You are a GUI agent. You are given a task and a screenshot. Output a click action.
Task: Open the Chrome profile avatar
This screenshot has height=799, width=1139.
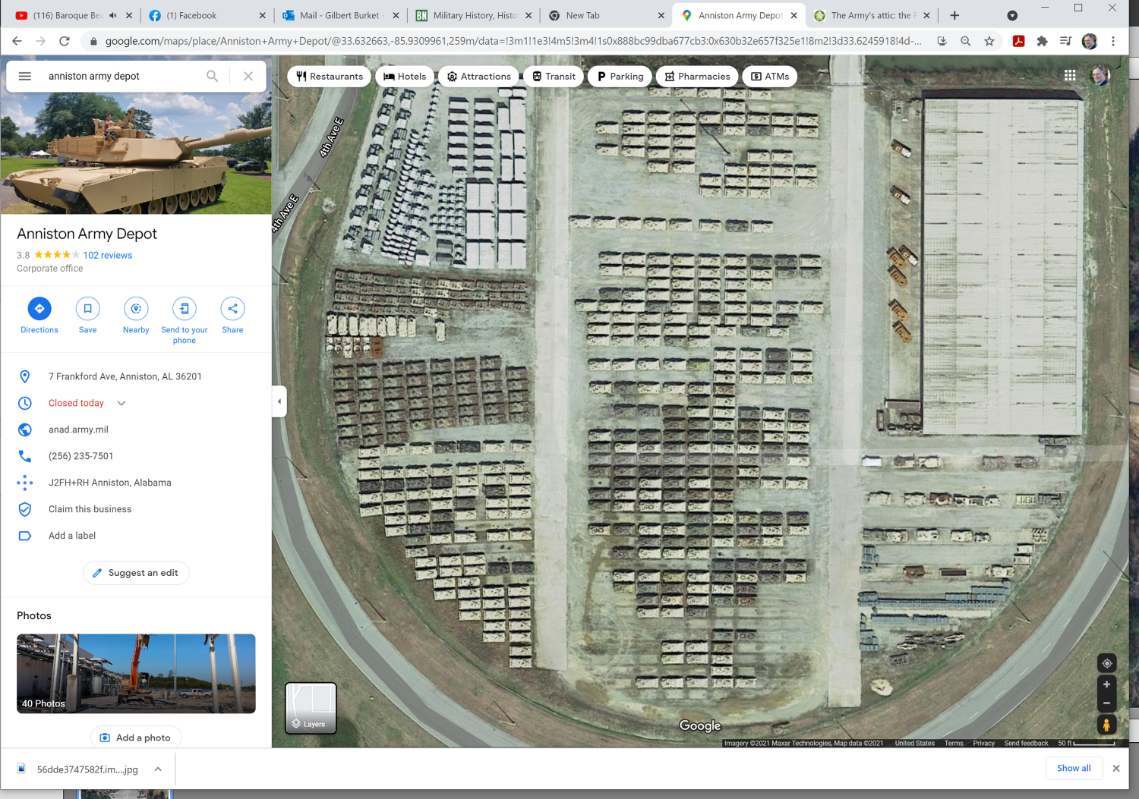[1089, 41]
